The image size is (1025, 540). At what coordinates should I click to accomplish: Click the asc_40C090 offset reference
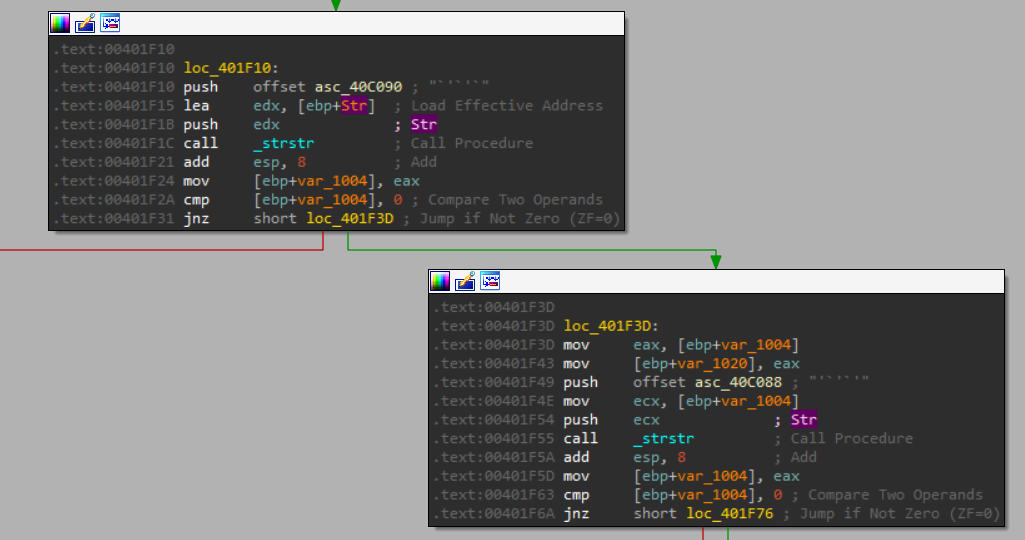359,87
